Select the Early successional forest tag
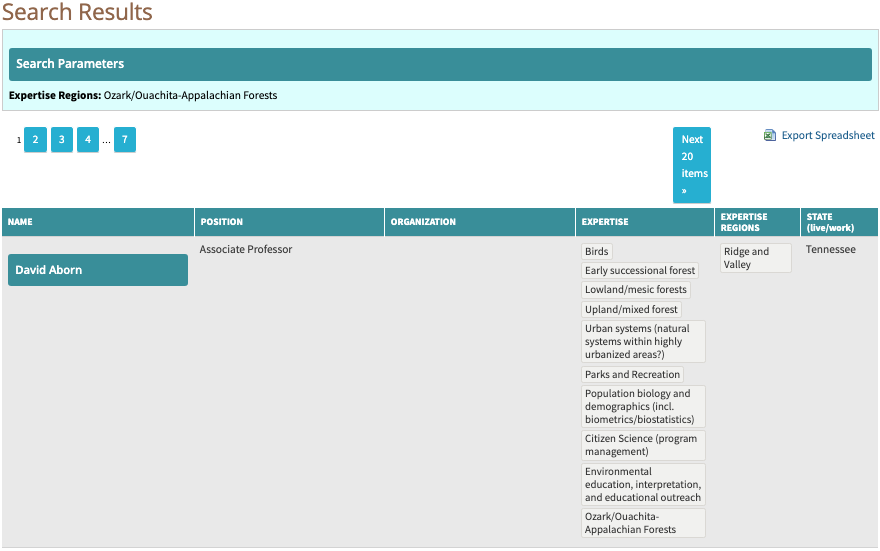Image resolution: width=880 pixels, height=551 pixels. pos(640,271)
